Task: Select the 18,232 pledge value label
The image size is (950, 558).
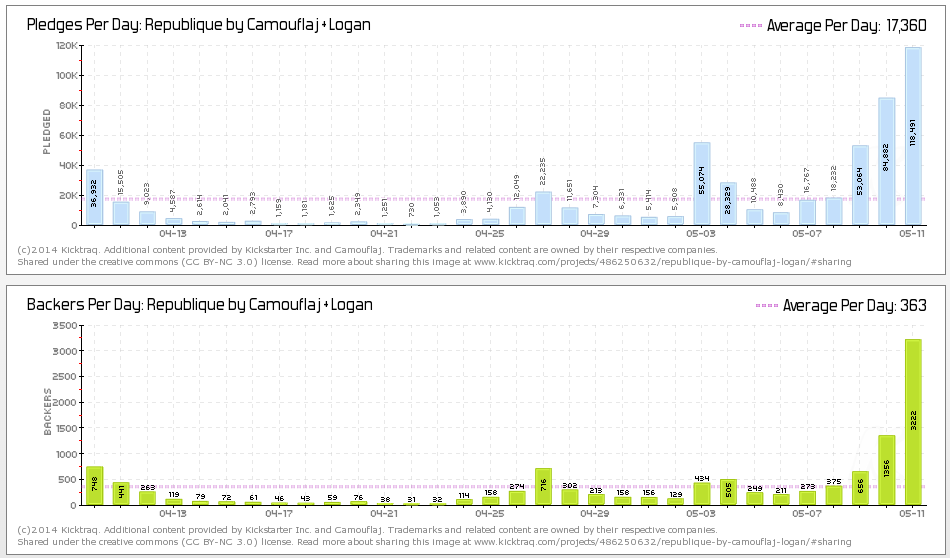Action: coord(834,180)
